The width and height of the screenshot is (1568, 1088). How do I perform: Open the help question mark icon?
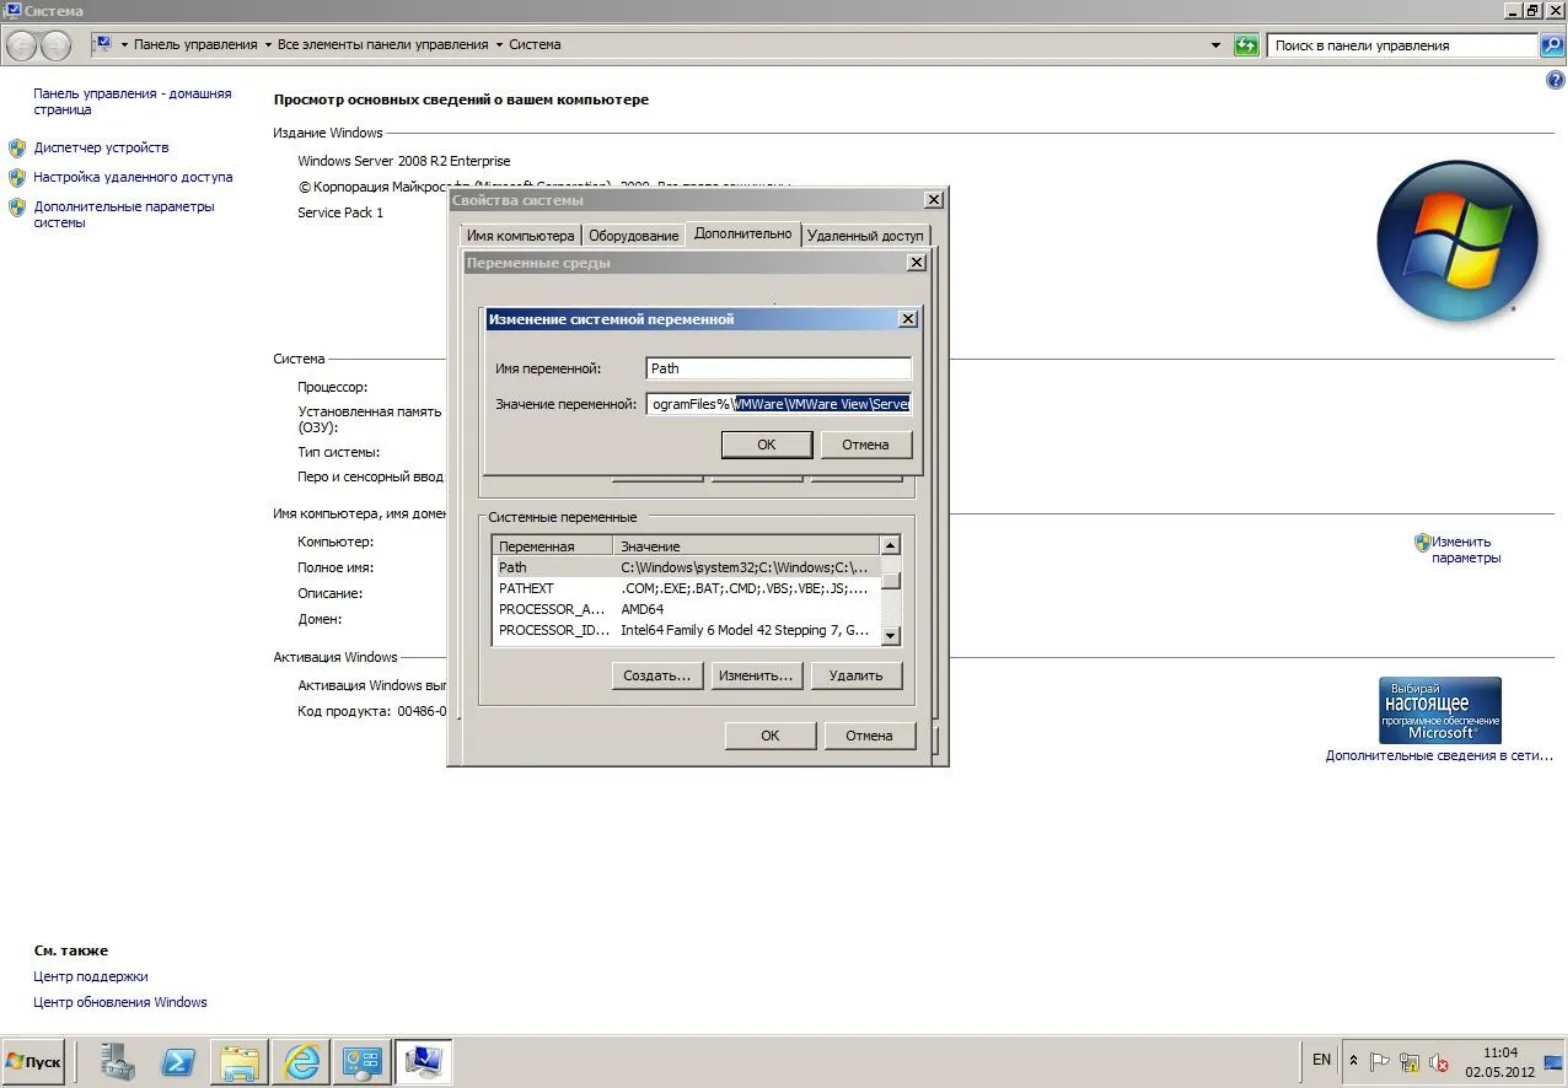[1555, 80]
